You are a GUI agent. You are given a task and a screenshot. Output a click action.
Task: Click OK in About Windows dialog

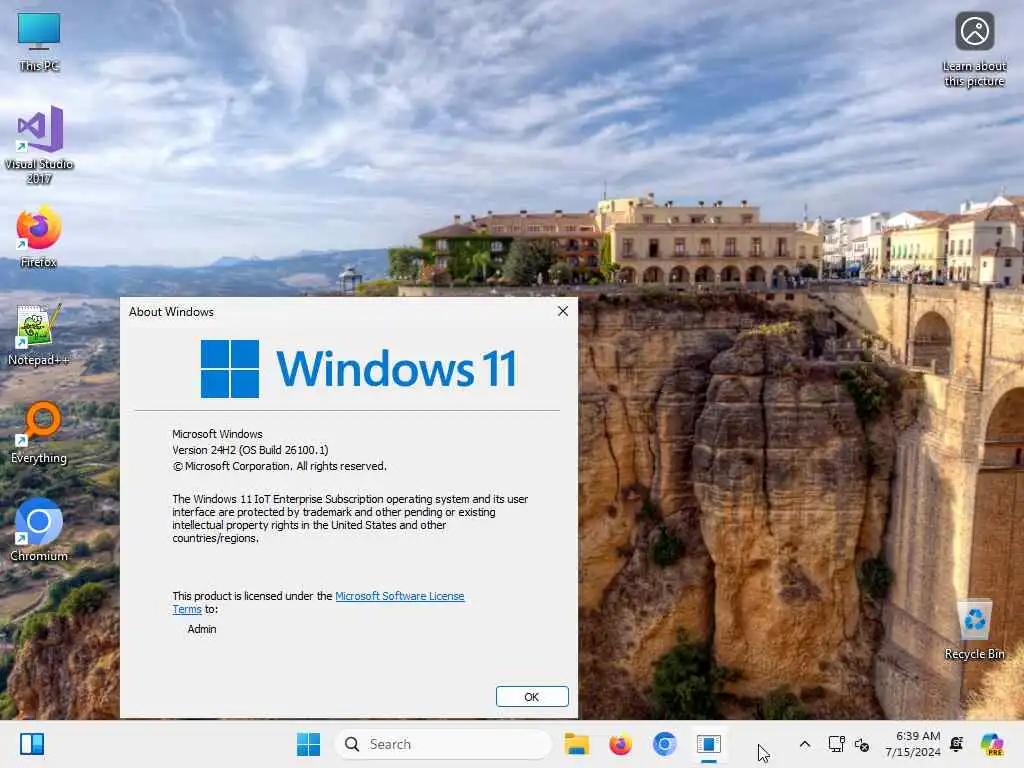[x=532, y=697]
